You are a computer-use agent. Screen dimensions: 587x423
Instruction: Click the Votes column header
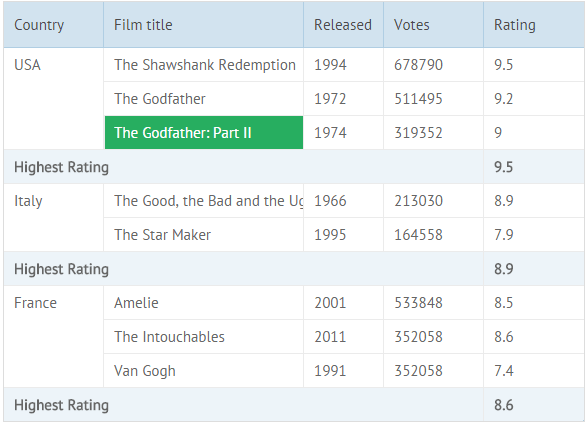[x=434, y=25]
